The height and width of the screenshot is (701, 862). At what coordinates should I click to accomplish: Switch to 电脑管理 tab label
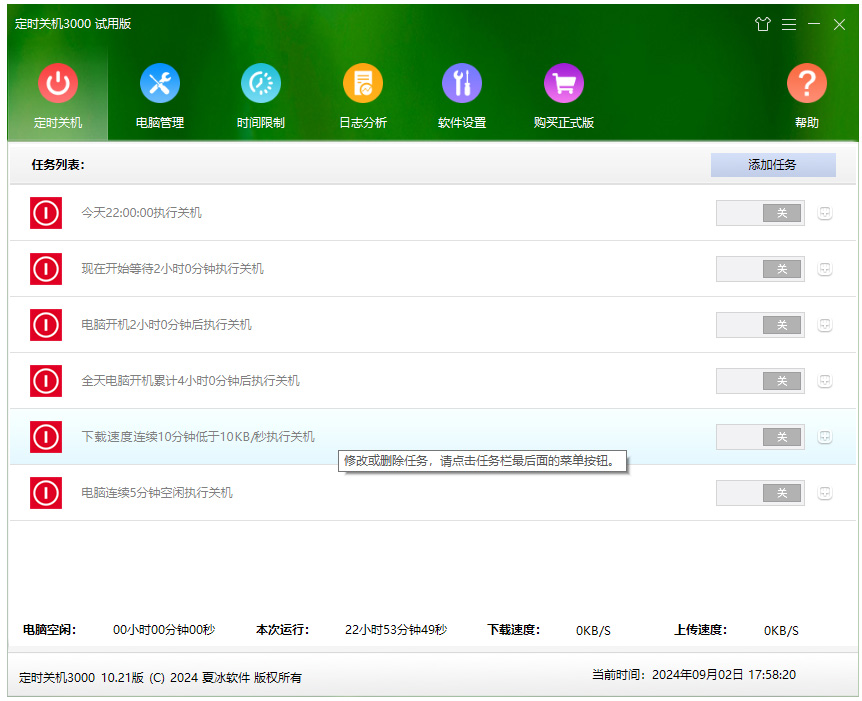[x=159, y=123]
